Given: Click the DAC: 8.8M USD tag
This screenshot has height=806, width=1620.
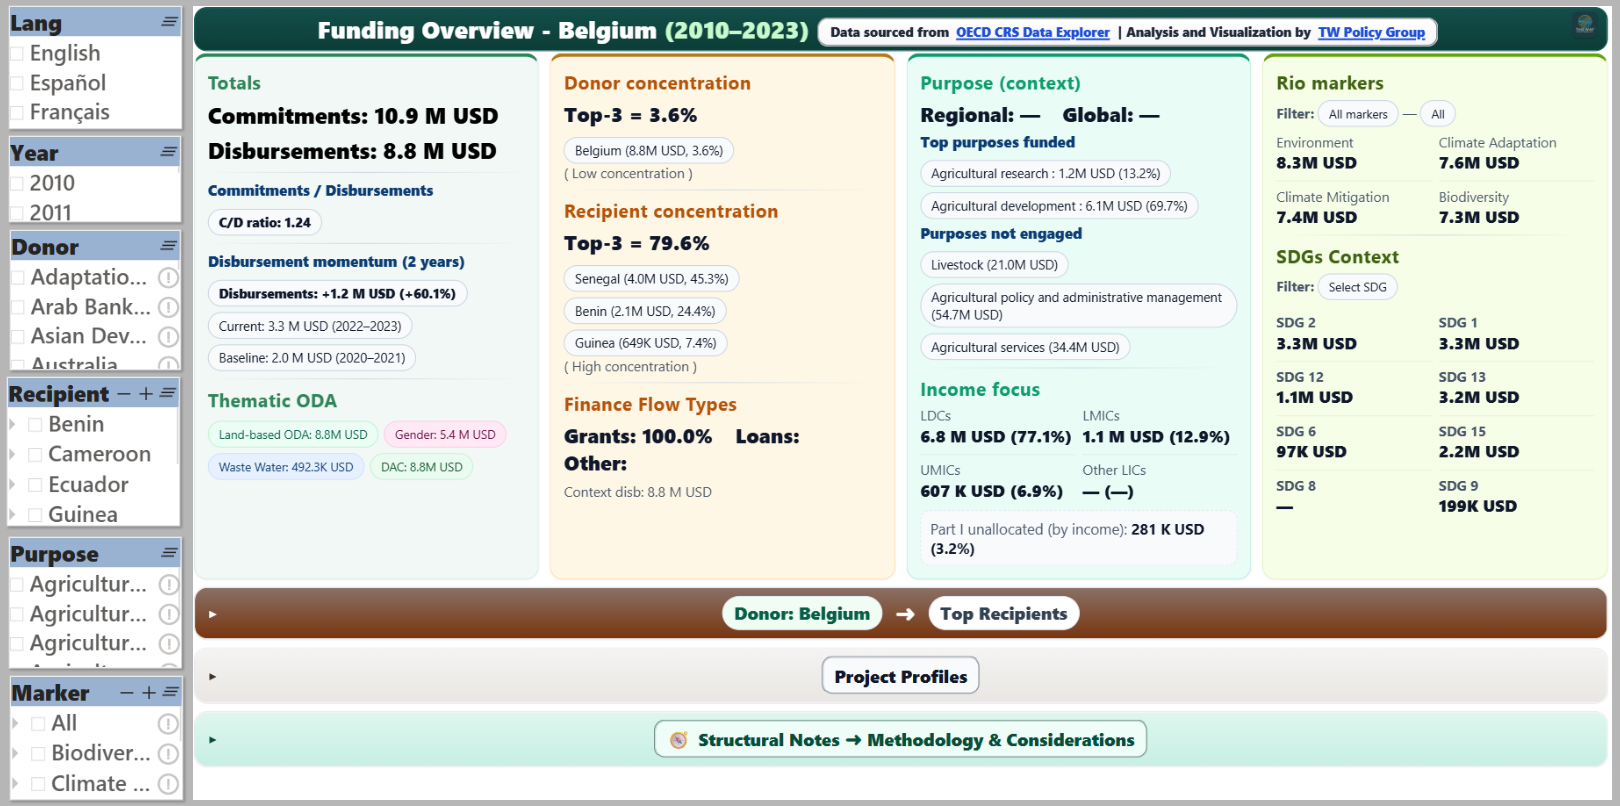Looking at the screenshot, I should [x=421, y=467].
